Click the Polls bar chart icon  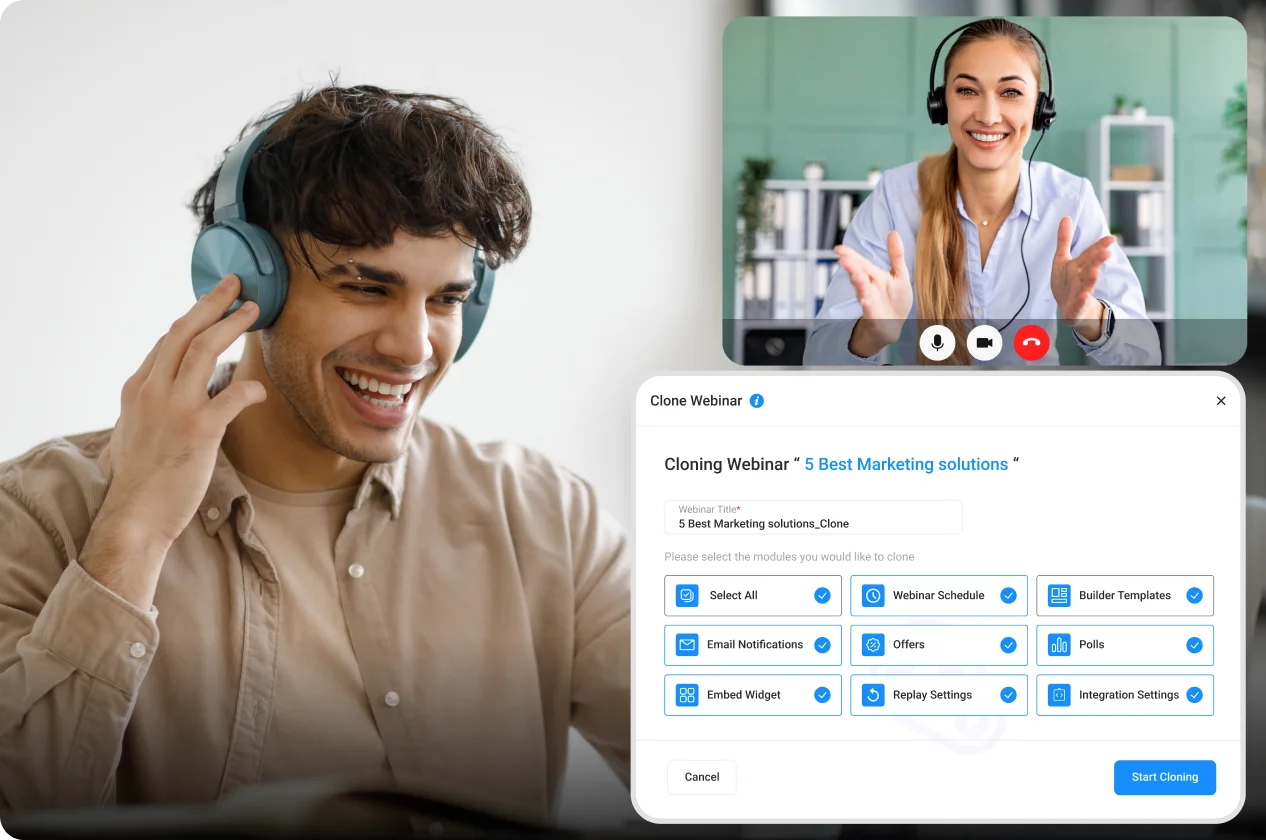click(1059, 645)
